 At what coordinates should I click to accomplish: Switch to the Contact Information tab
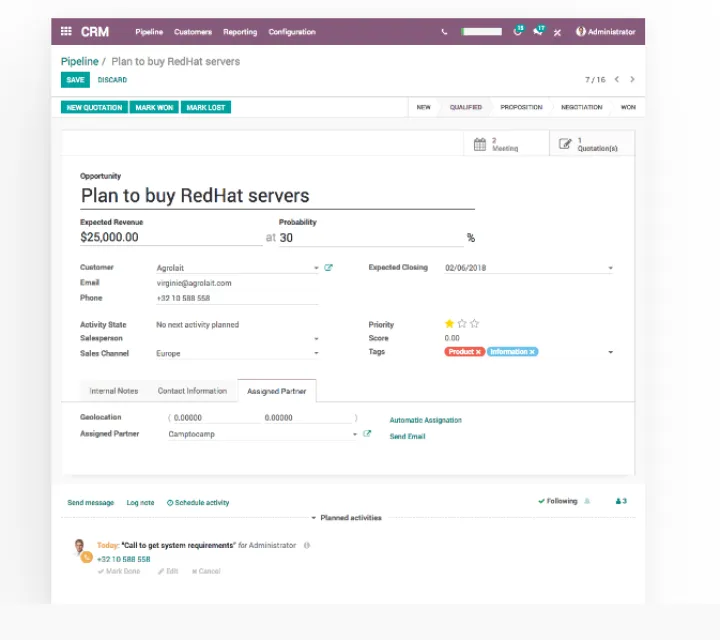(192, 391)
